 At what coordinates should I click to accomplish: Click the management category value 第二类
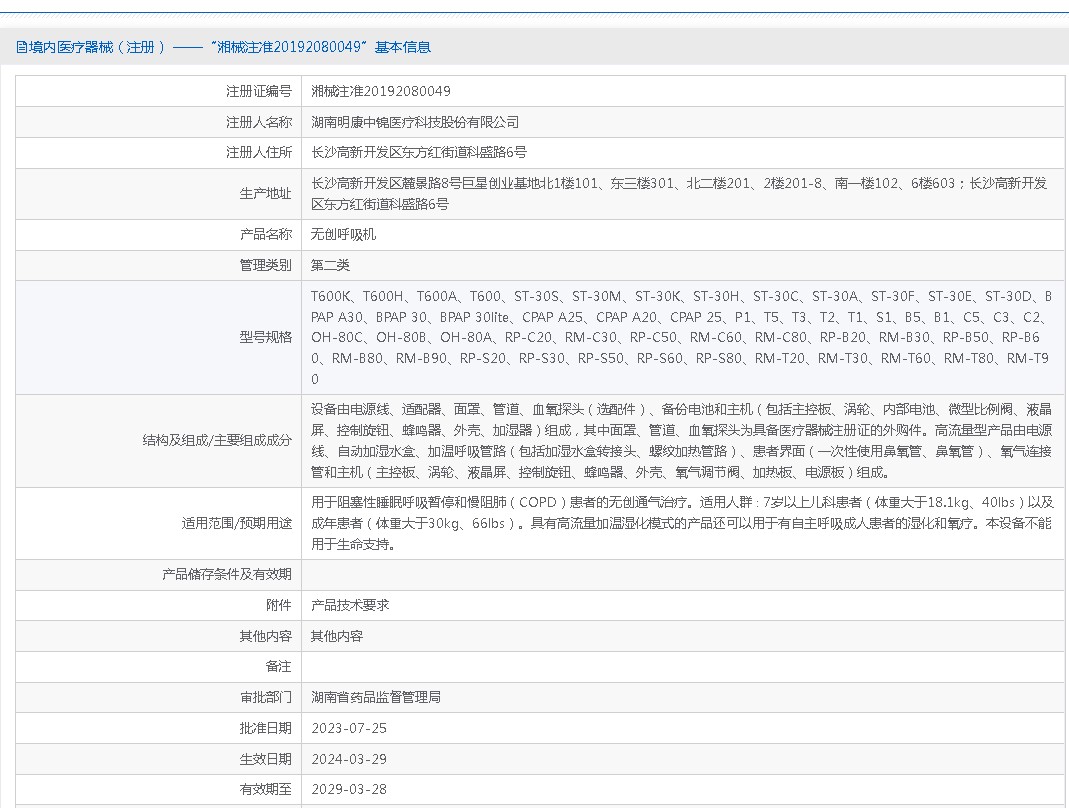pyautogui.click(x=331, y=265)
